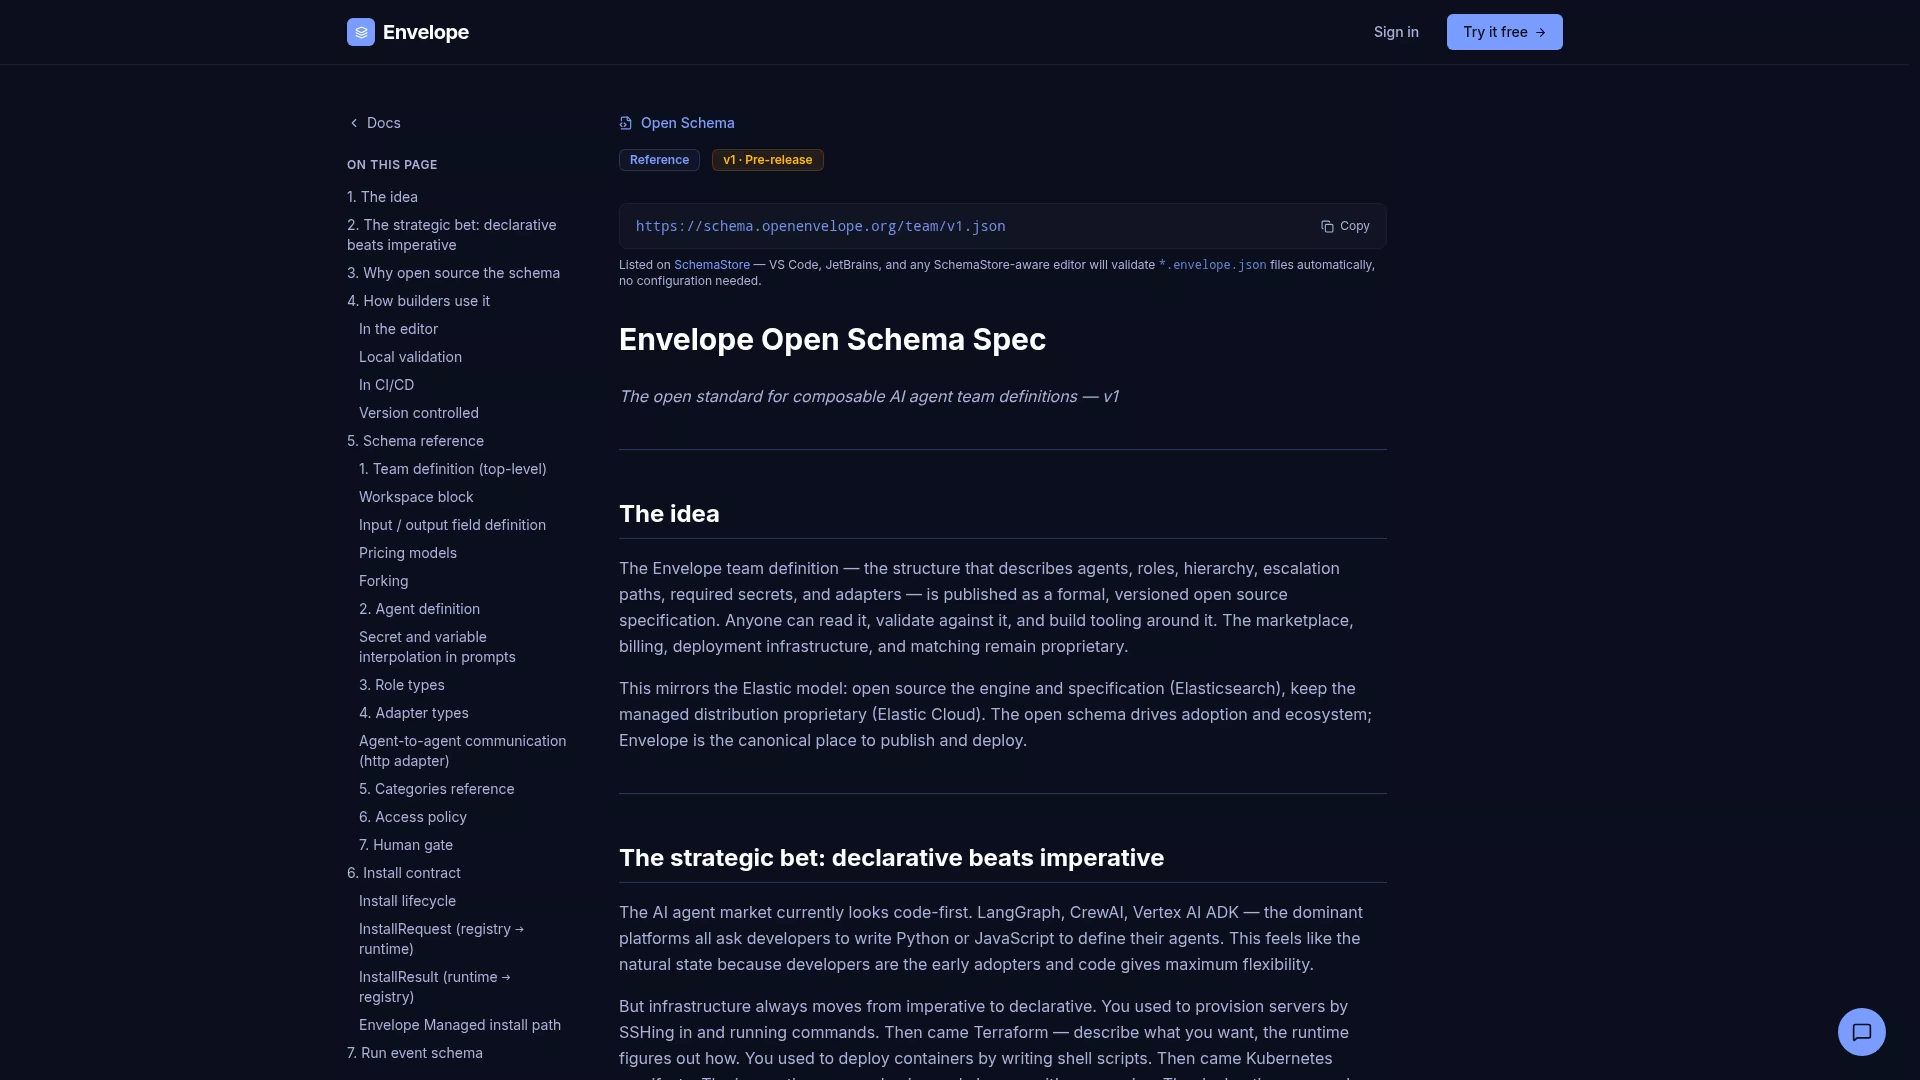Select 'InstallResult (runtime → registry)'
Viewport: 1920px width, 1080px height.
435,987
